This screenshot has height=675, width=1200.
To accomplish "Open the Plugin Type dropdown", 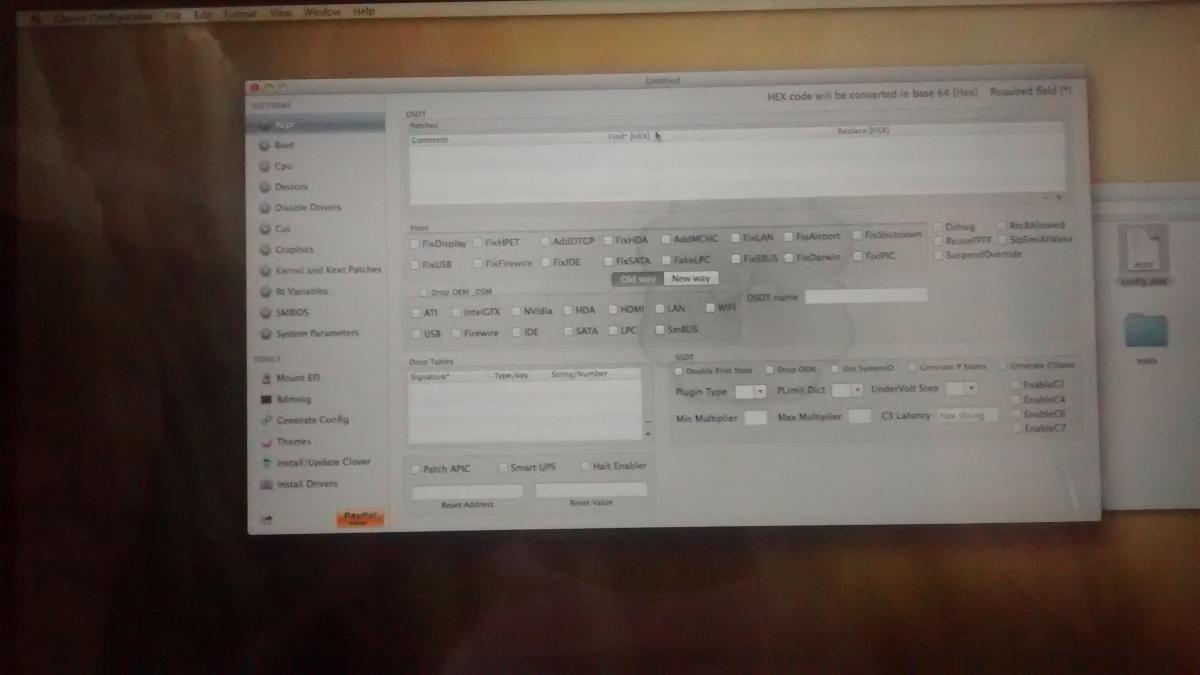I will (x=750, y=391).
